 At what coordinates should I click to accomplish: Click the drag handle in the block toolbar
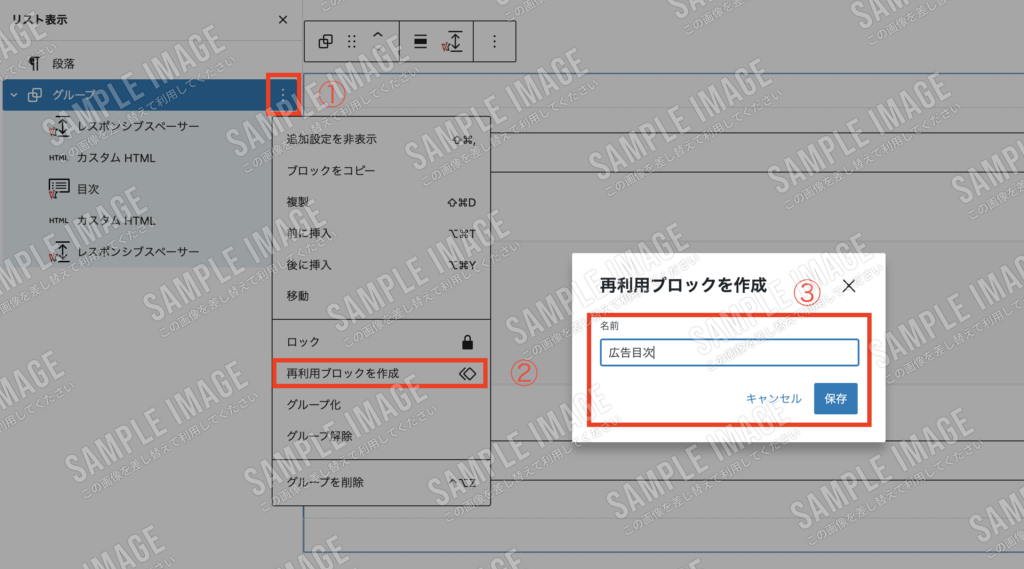click(x=351, y=42)
